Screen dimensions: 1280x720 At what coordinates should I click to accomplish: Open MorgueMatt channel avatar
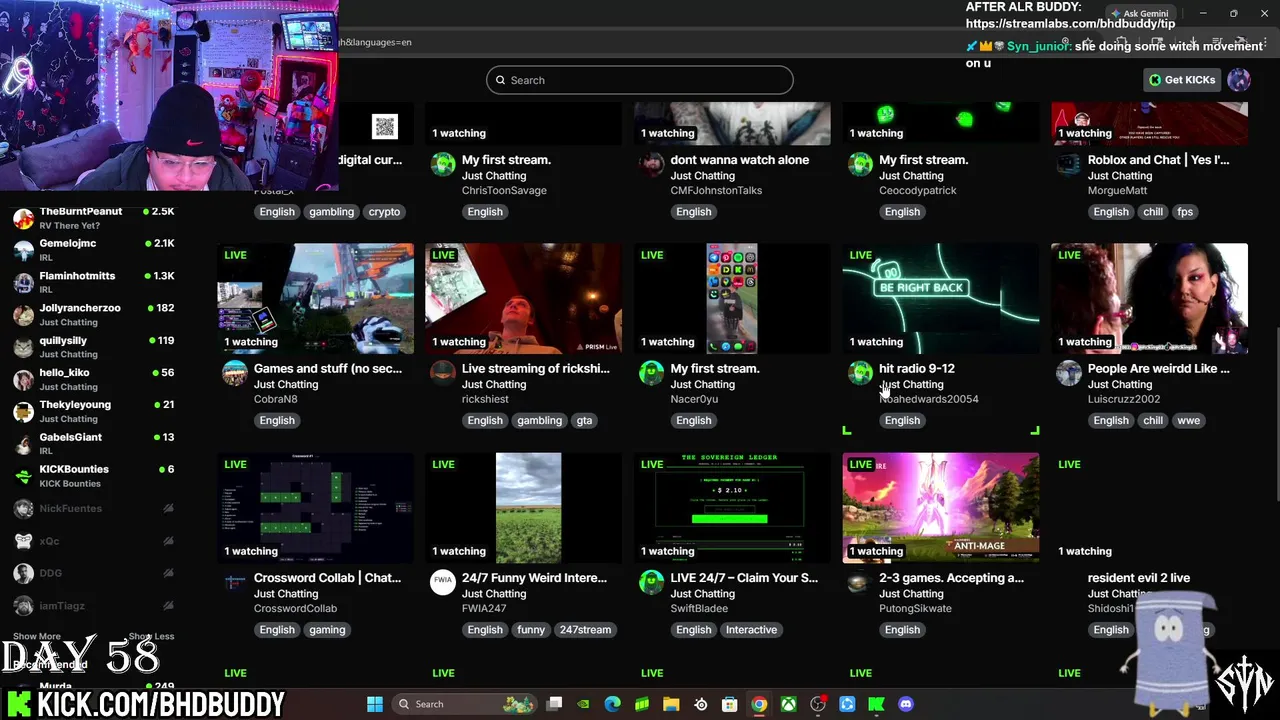(x=1069, y=165)
